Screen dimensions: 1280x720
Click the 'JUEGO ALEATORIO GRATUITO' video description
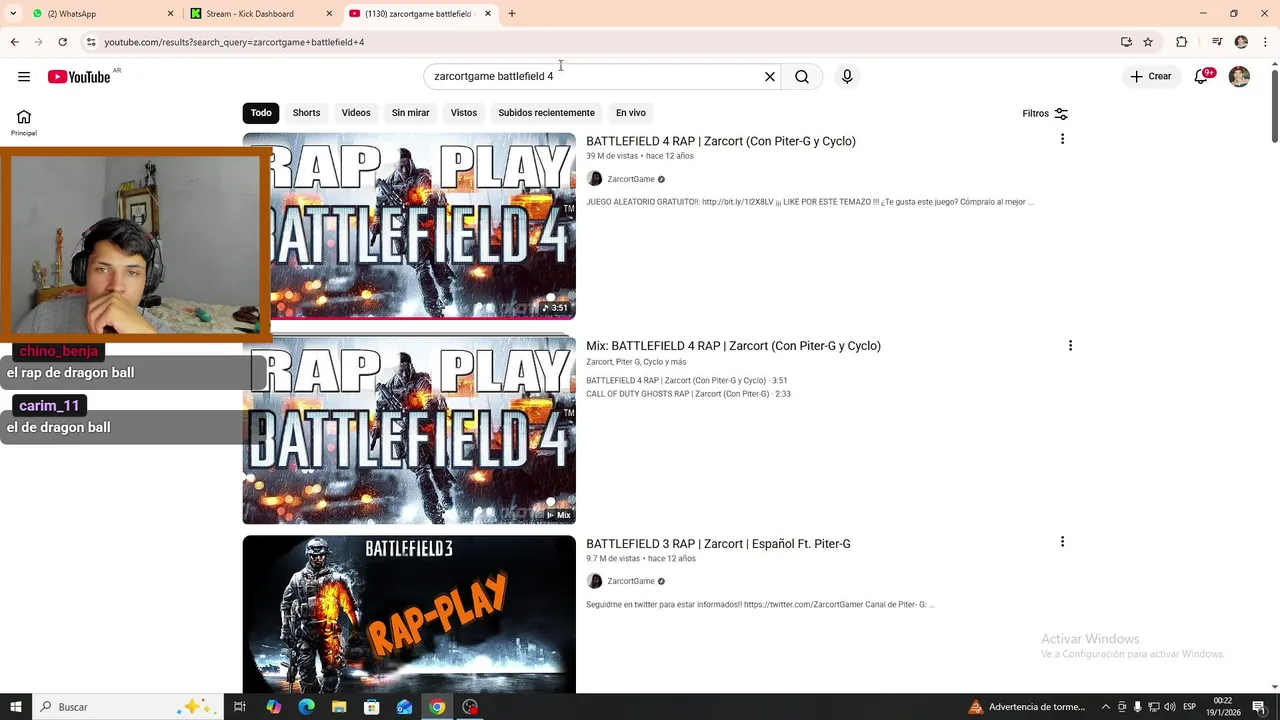tap(810, 202)
